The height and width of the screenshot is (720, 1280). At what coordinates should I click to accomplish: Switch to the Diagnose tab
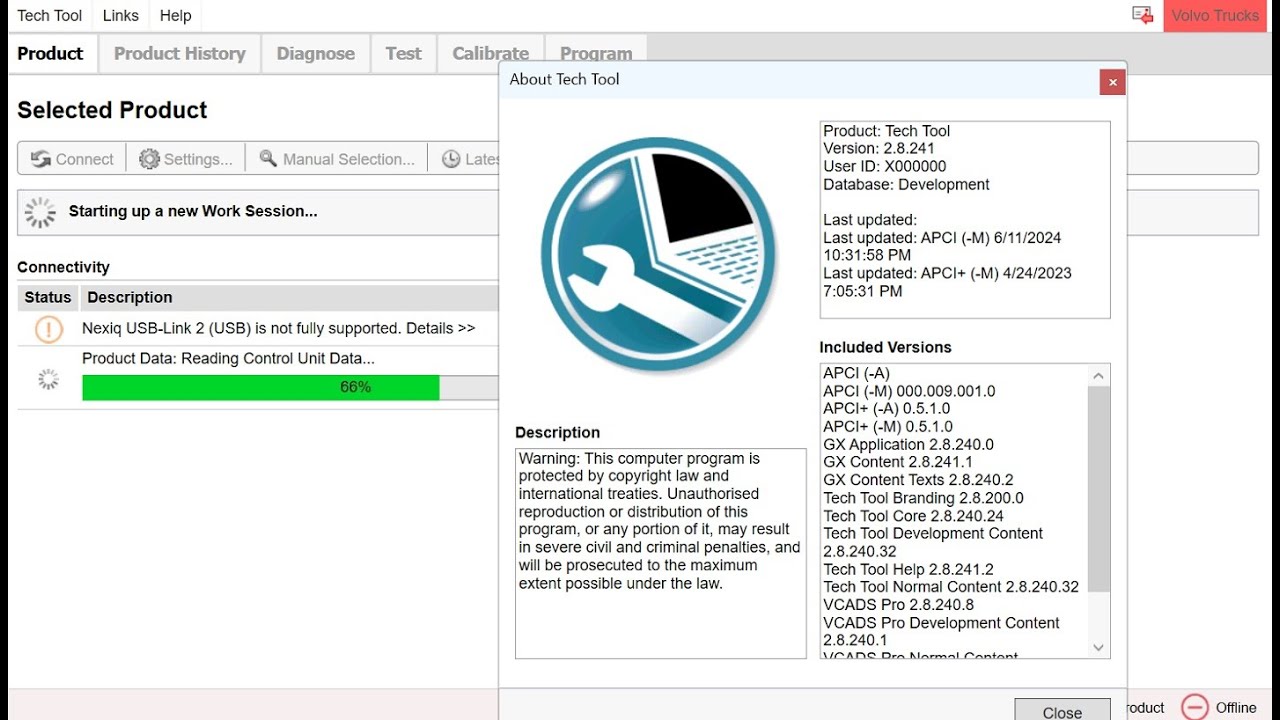tap(316, 54)
